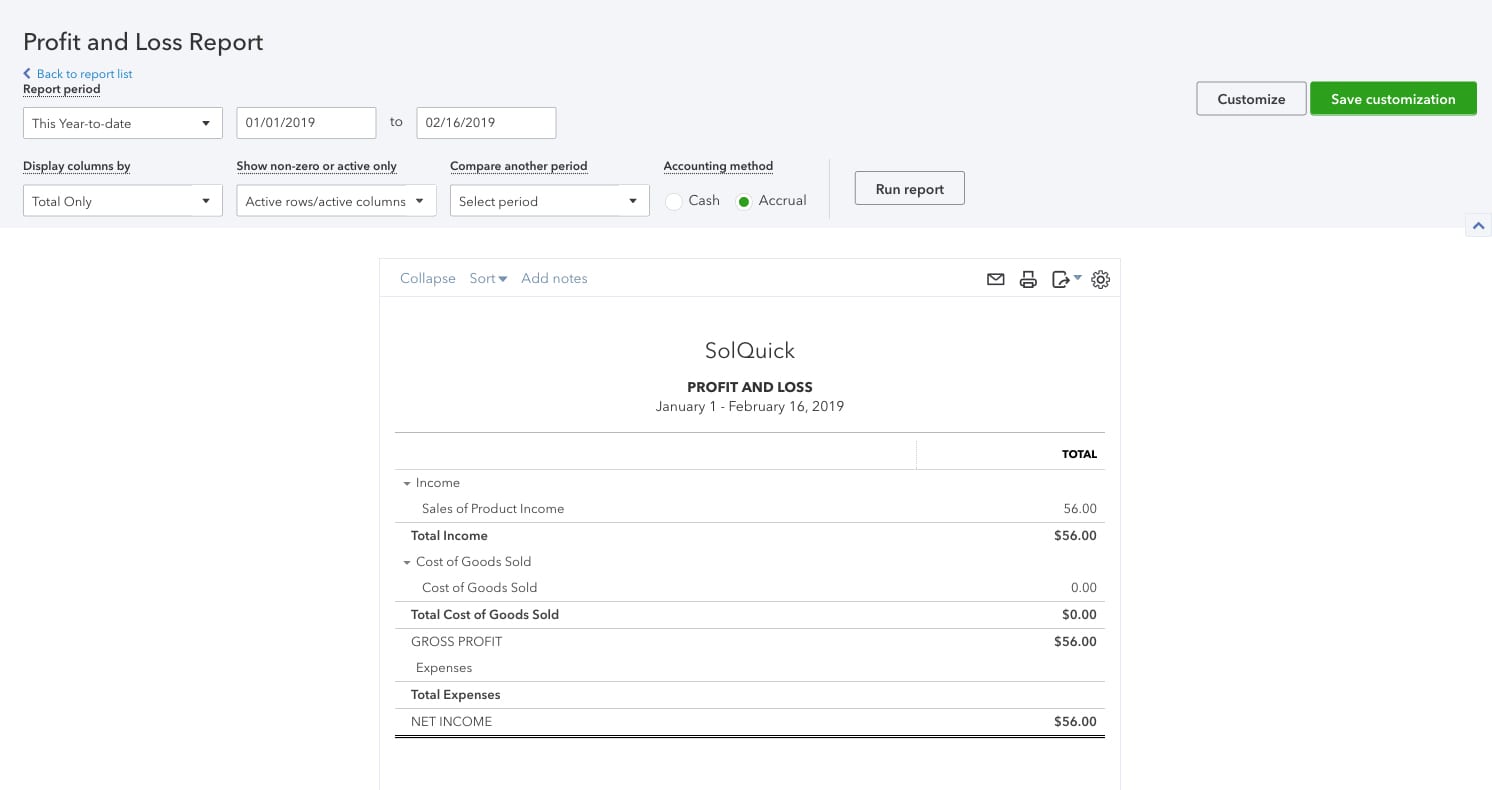Click NET INCOME $56.00 amount
Viewport: 1492px width, 790px height.
[x=1075, y=722]
